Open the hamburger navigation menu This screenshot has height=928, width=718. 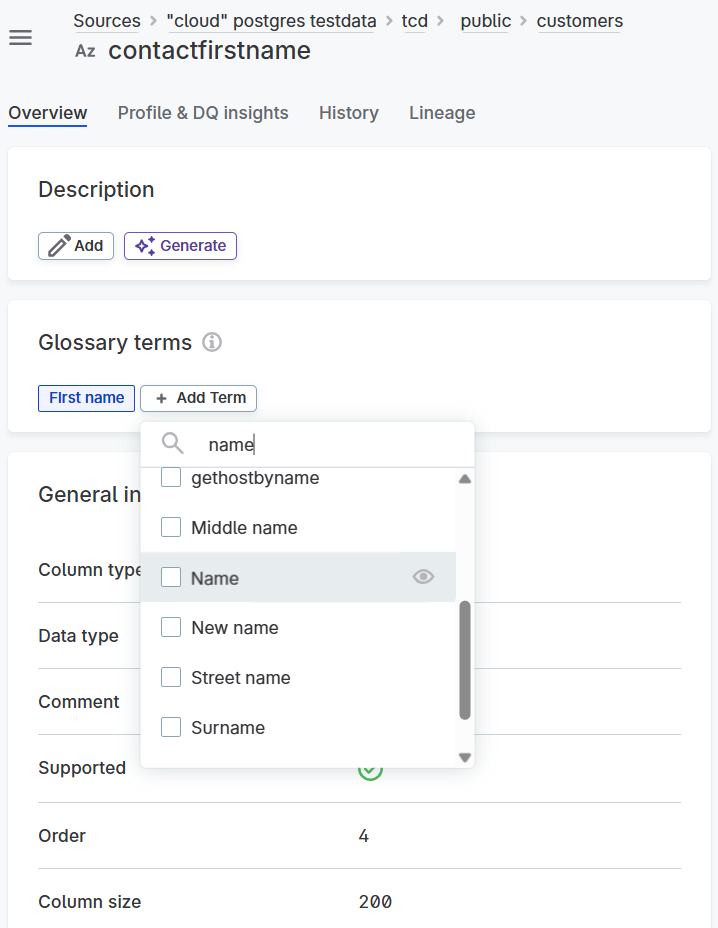tap(20, 36)
